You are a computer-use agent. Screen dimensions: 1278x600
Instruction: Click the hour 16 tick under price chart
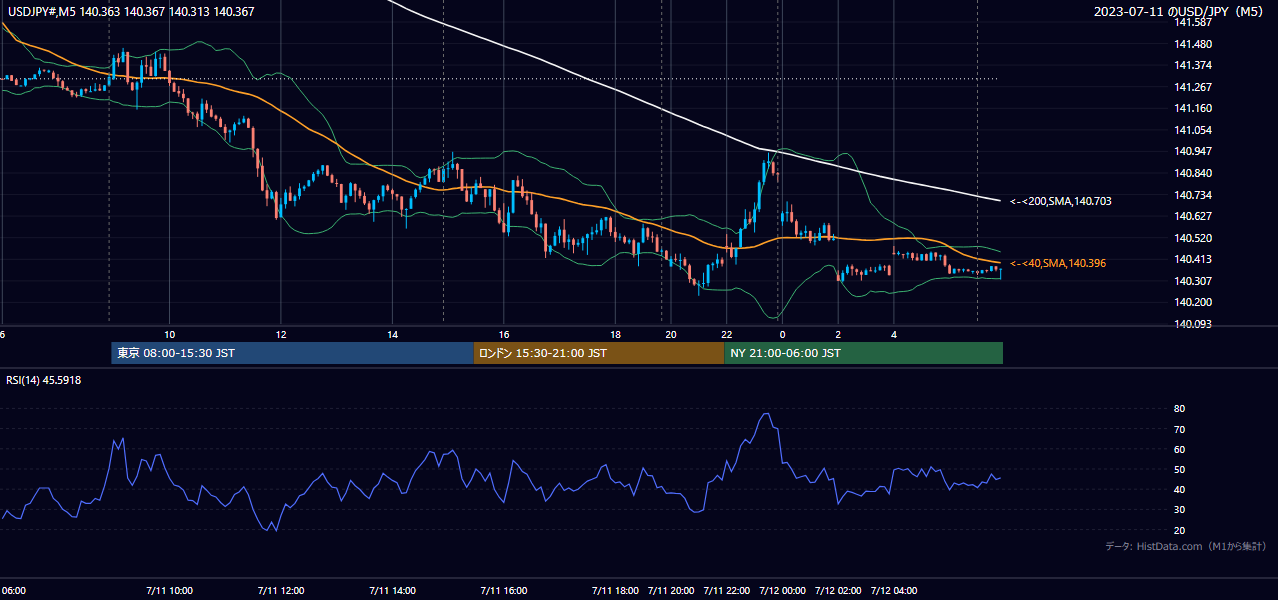click(x=504, y=334)
